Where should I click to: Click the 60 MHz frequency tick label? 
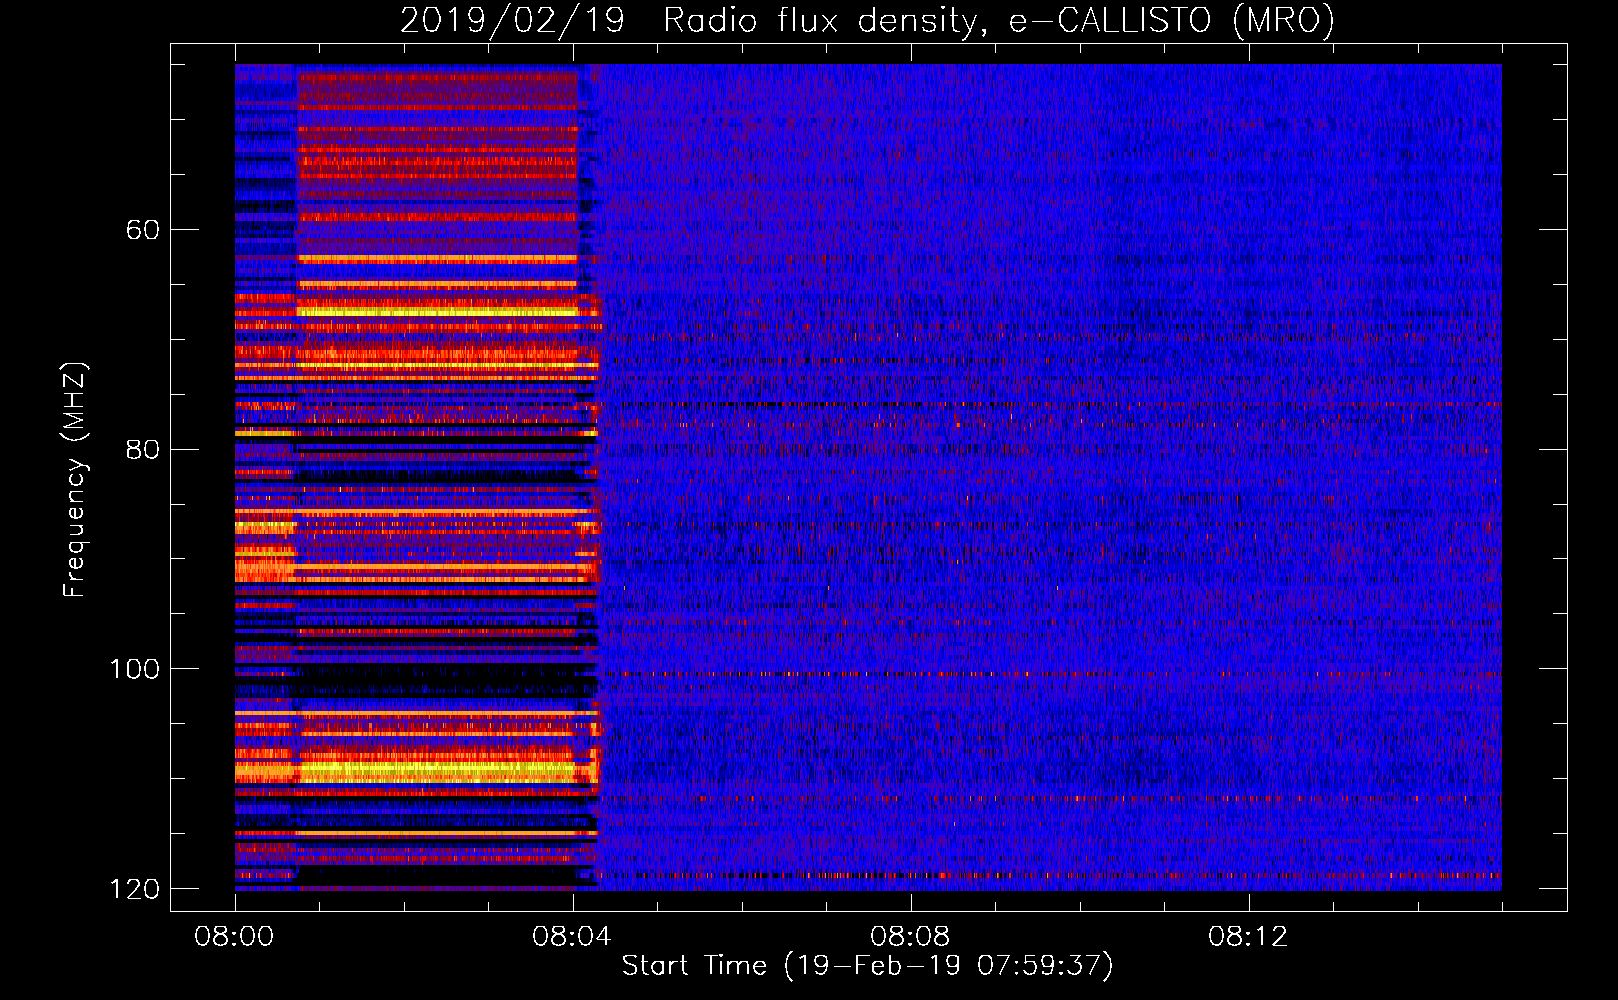(143, 230)
